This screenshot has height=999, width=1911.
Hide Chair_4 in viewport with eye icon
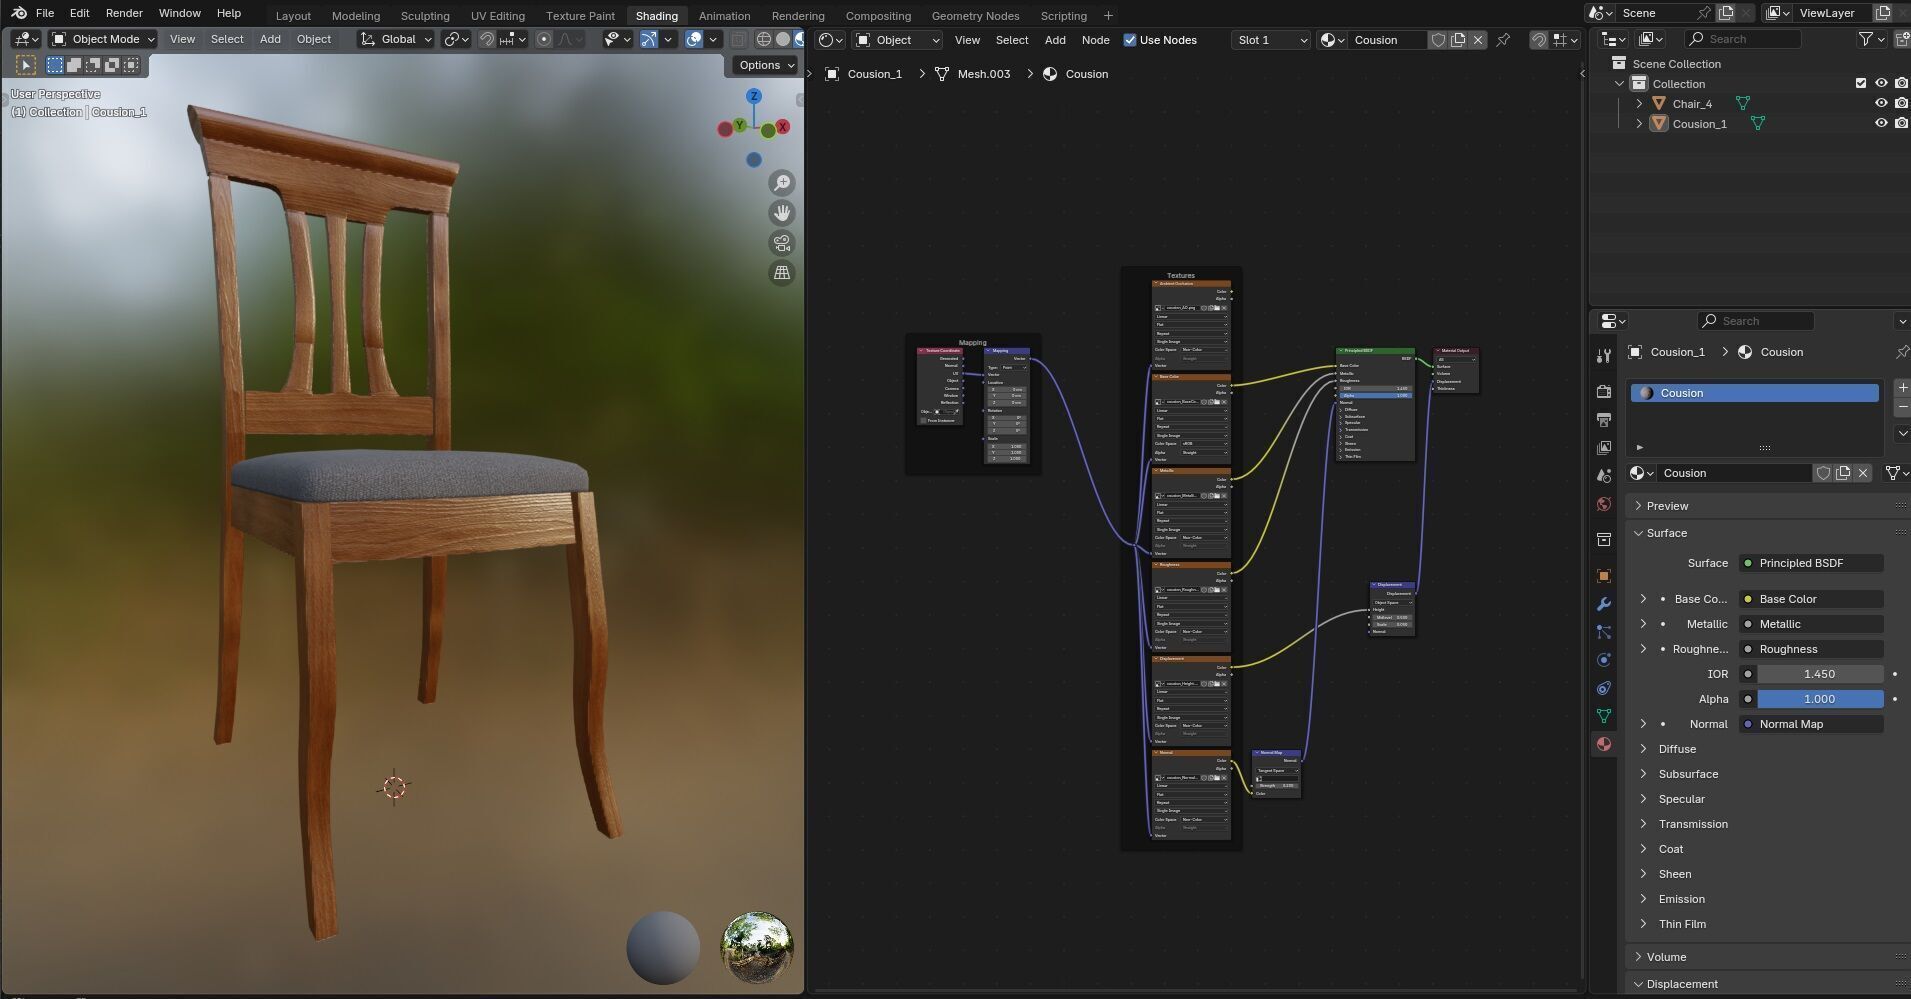(x=1881, y=103)
